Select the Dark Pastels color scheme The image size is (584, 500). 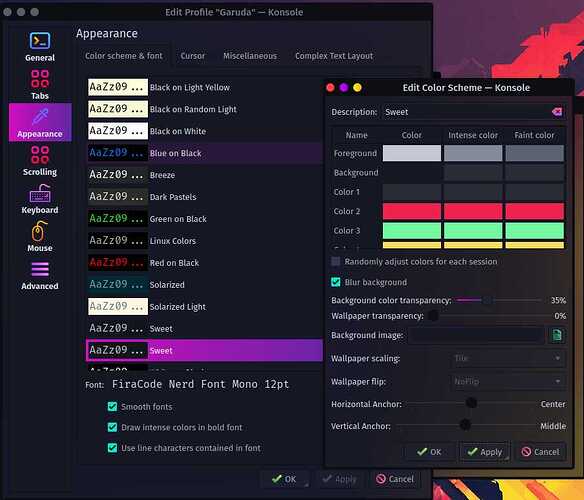(205, 197)
